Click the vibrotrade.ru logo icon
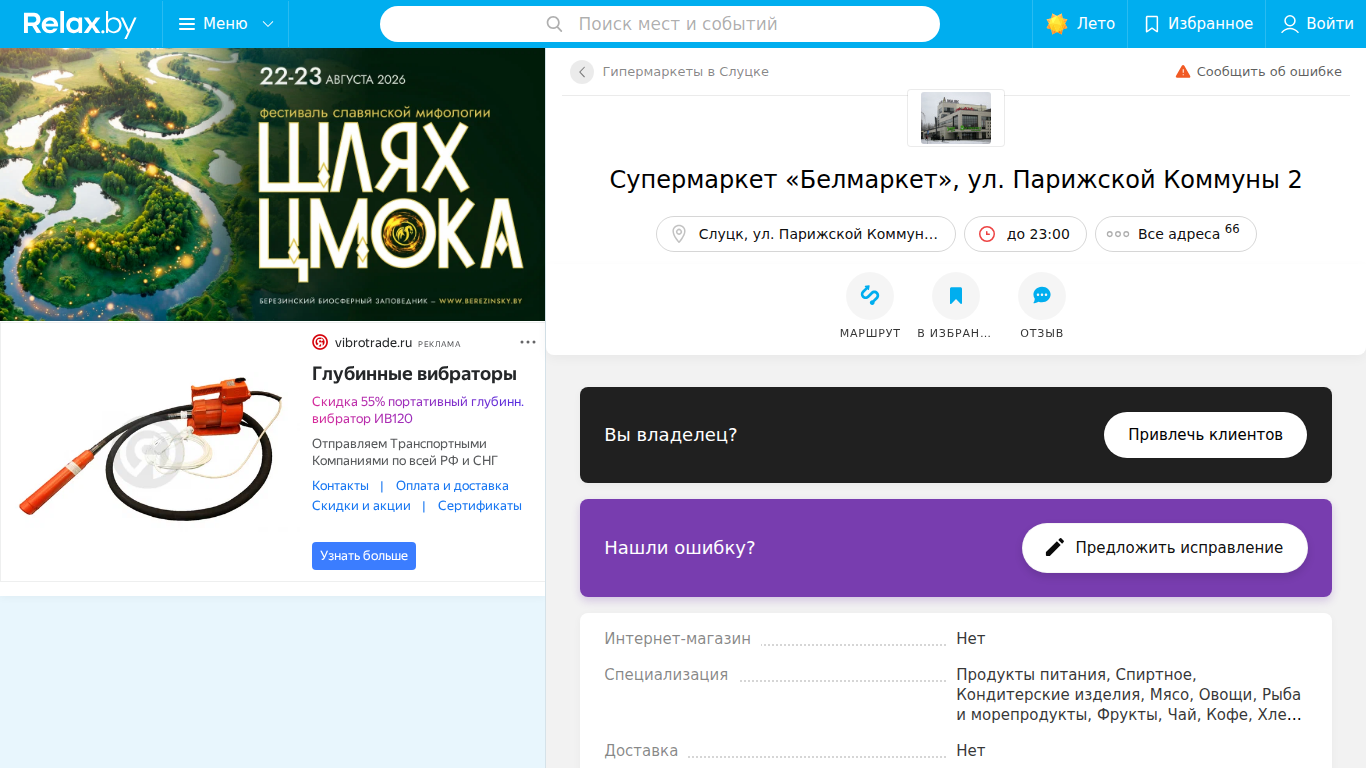1366x768 pixels. 320,342
